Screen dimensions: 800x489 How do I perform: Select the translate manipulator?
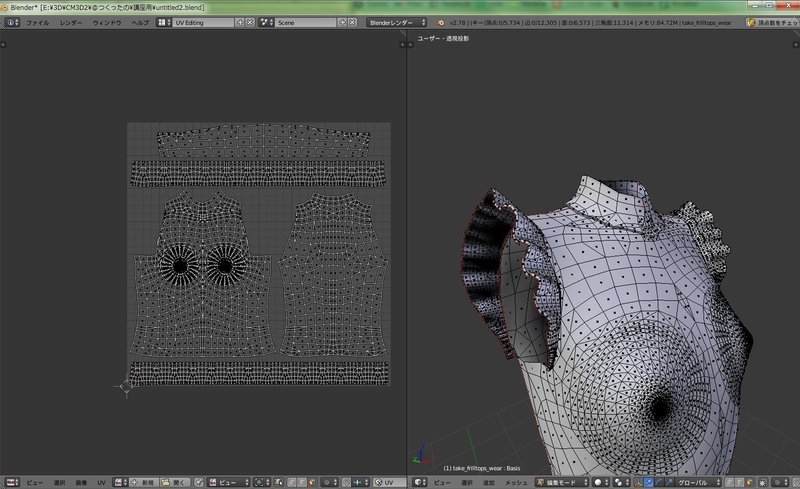coord(648,482)
